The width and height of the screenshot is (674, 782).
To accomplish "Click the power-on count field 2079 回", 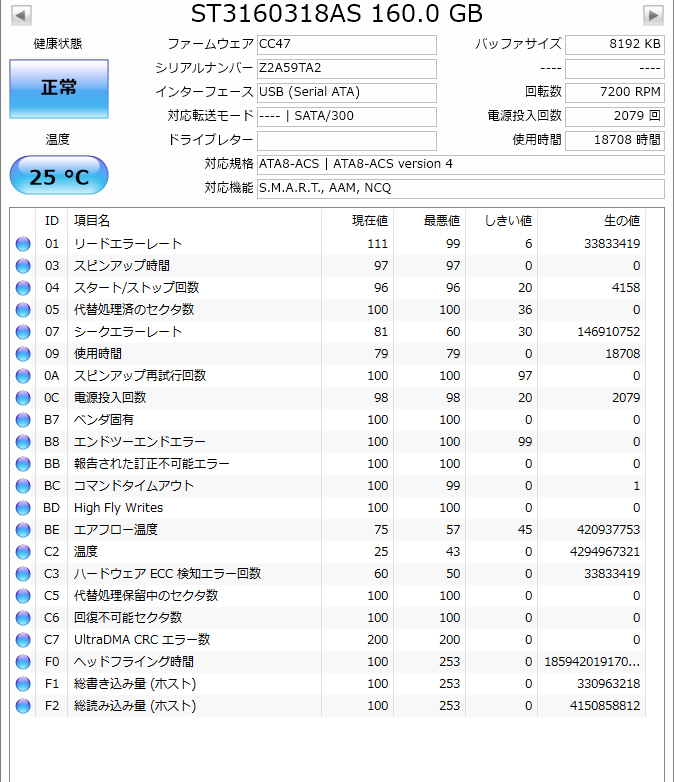I will click(x=615, y=116).
